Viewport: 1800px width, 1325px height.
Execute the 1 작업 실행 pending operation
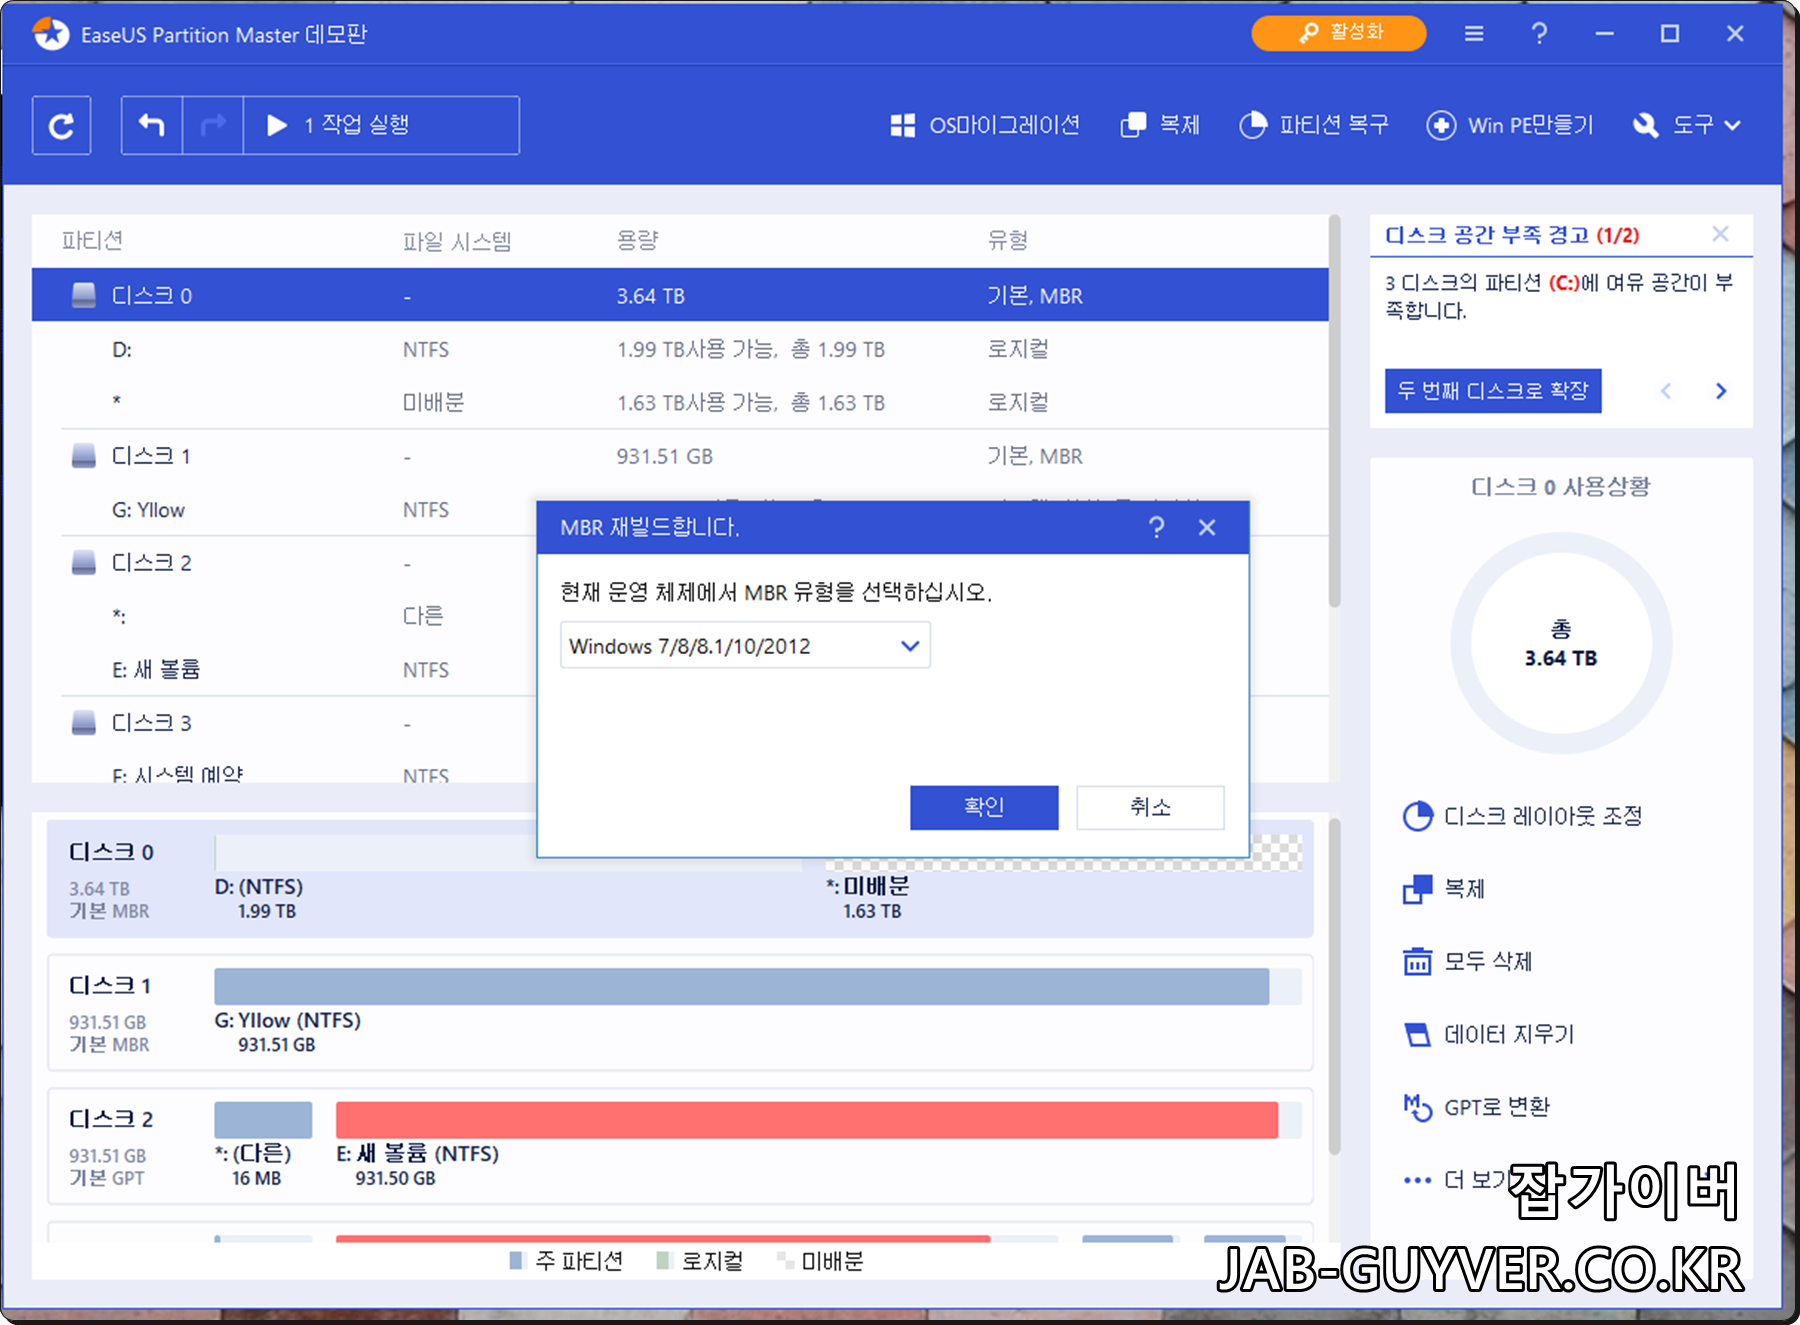pos(381,125)
